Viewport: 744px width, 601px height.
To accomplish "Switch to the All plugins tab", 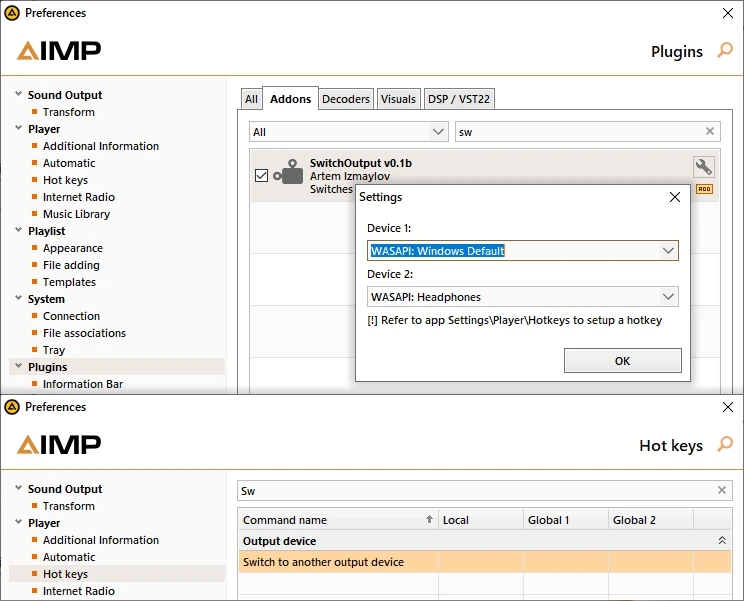I will pos(251,99).
